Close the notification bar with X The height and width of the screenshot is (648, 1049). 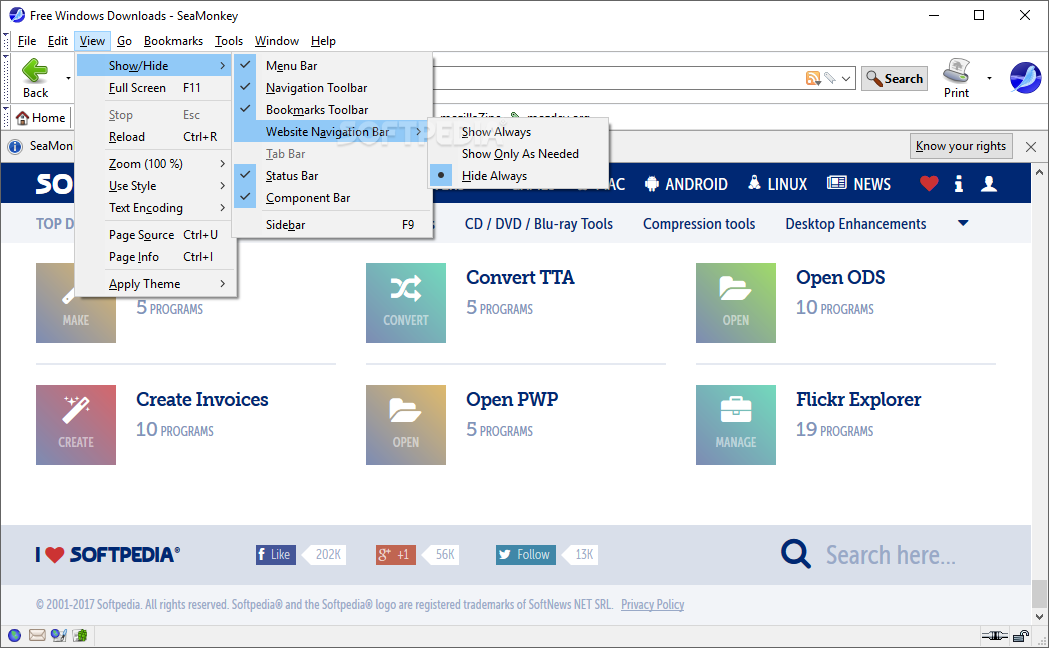coord(1031,146)
